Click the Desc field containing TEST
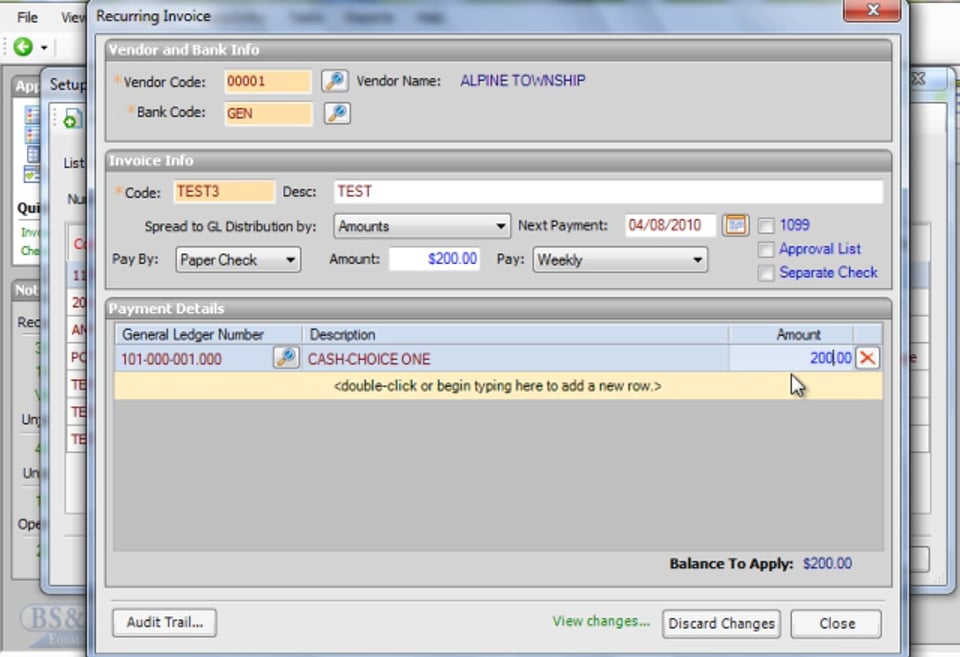Viewport: 960px width, 657px height. (608, 192)
